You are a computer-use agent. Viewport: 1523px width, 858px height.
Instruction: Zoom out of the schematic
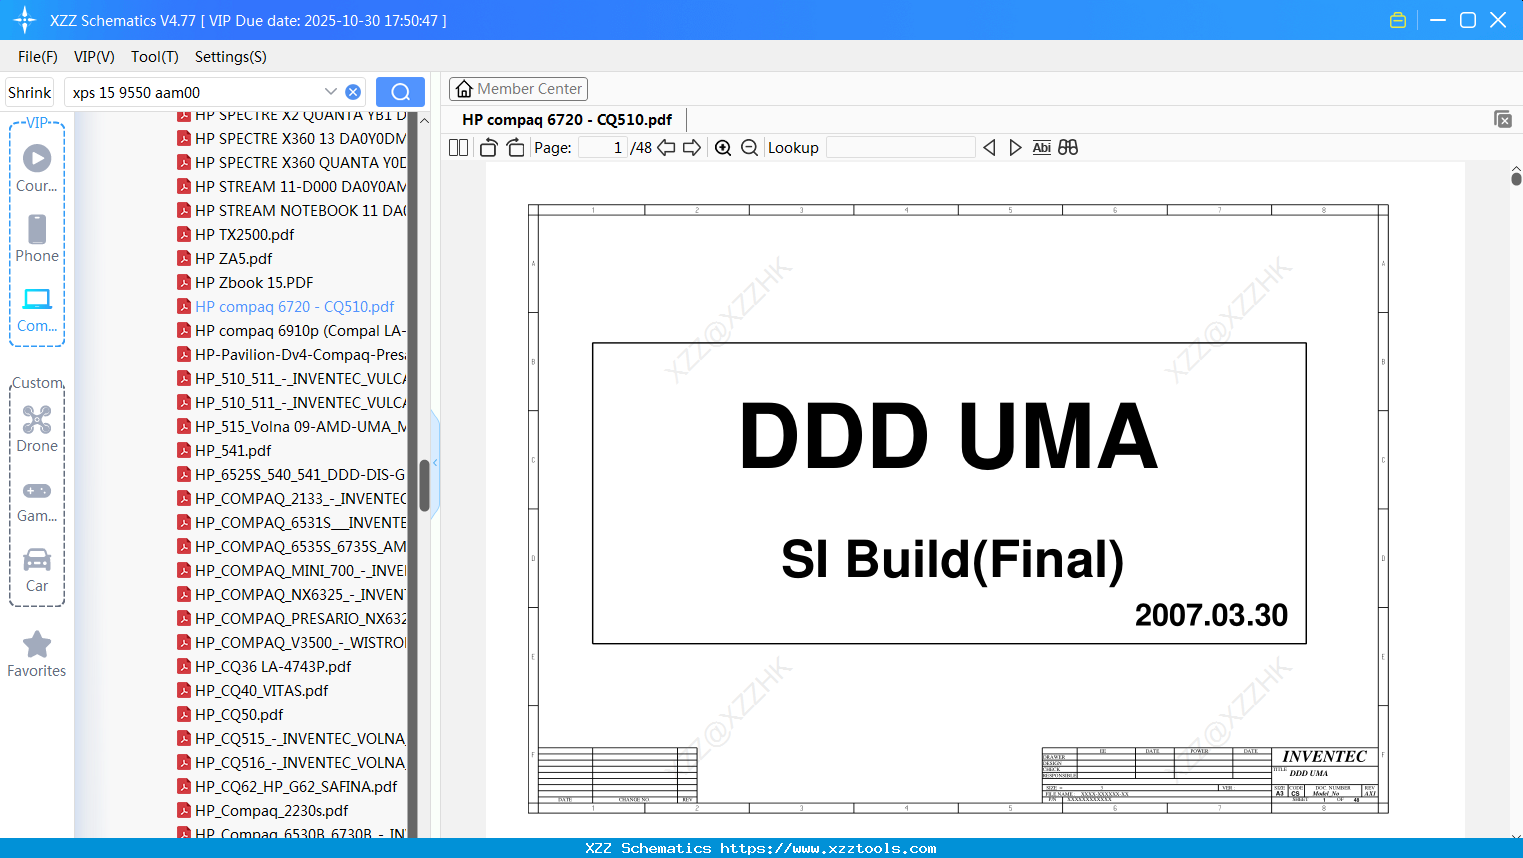point(749,148)
